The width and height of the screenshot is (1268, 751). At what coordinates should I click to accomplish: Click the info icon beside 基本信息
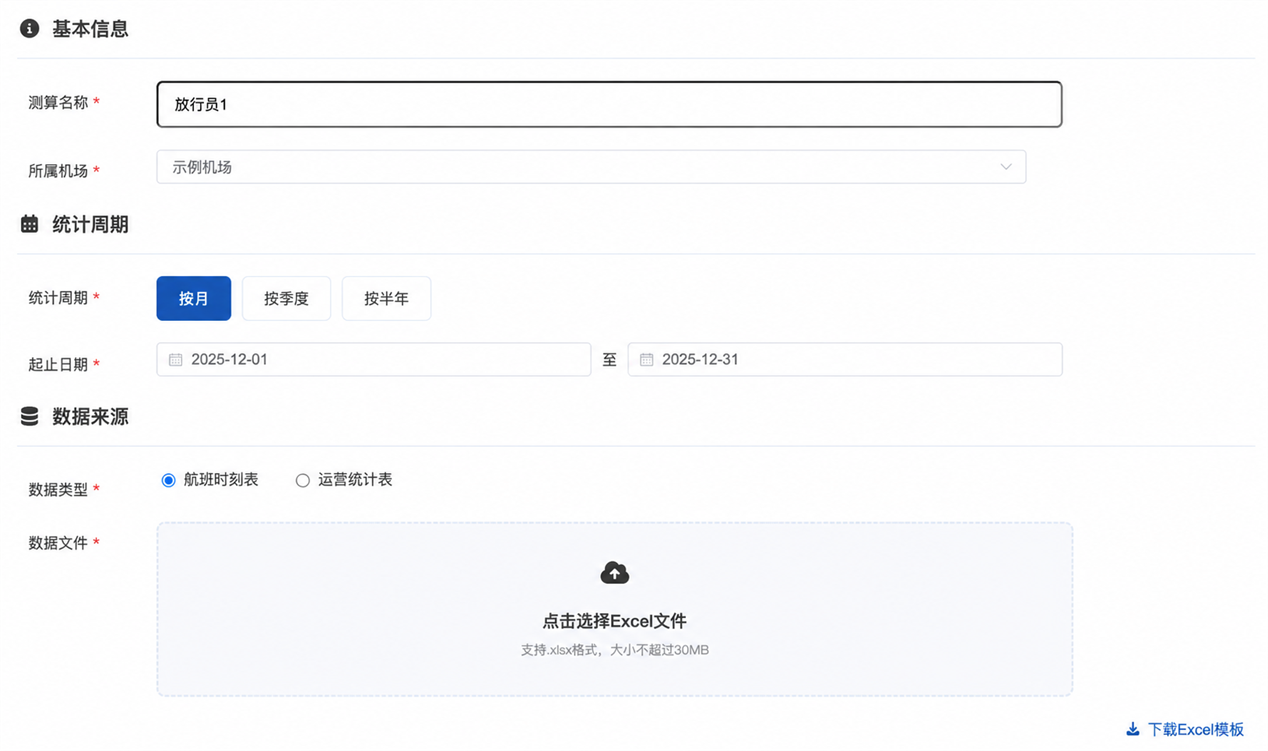(x=30, y=29)
